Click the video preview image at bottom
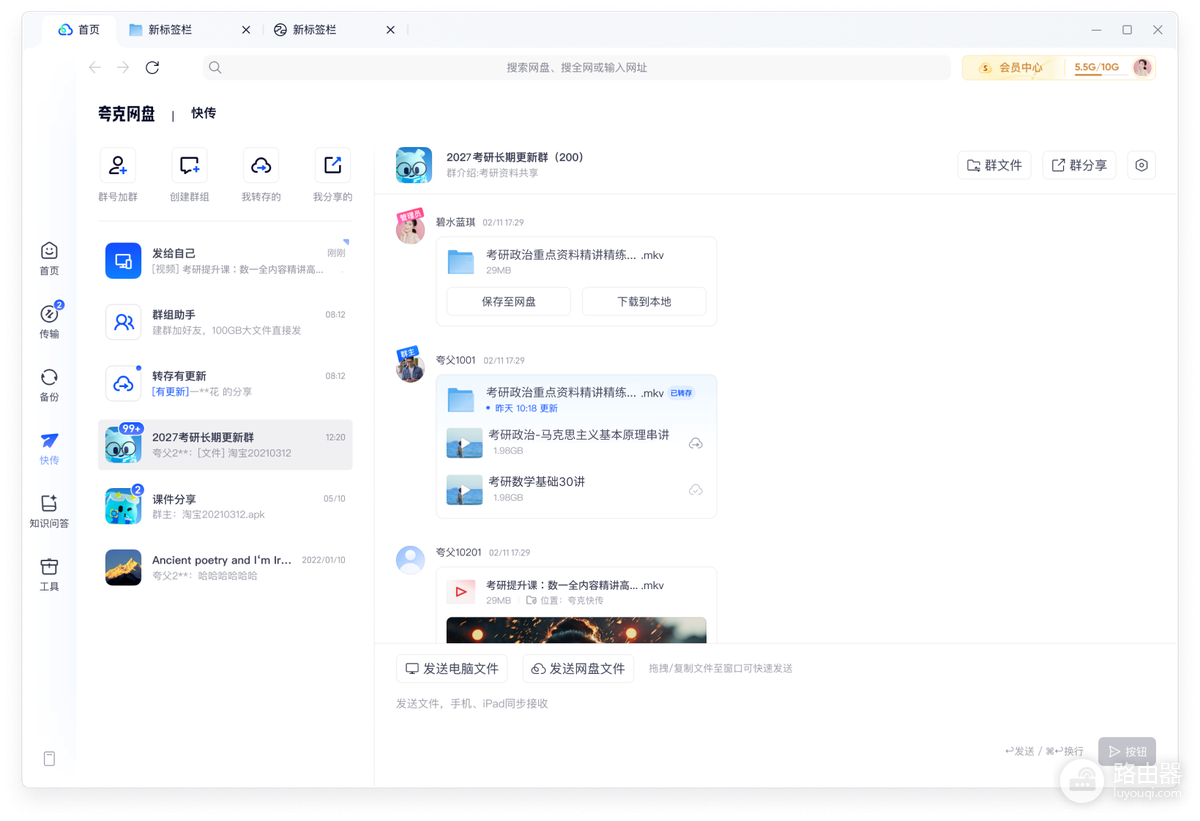The height and width of the screenshot is (821, 1200). coord(576,629)
